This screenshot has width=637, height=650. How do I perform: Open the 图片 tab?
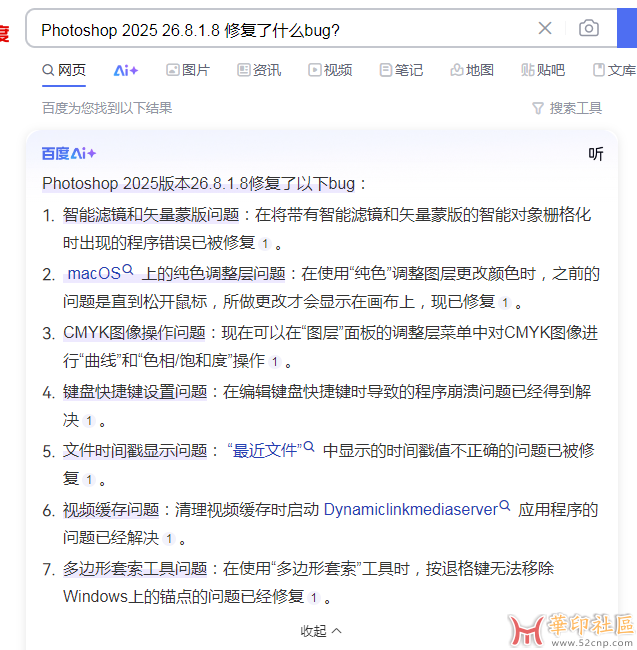coord(188,70)
